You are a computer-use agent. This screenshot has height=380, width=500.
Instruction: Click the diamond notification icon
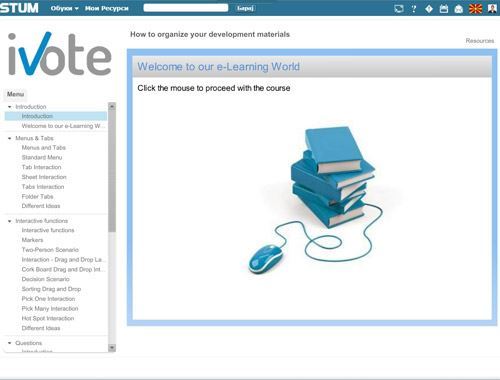[429, 9]
